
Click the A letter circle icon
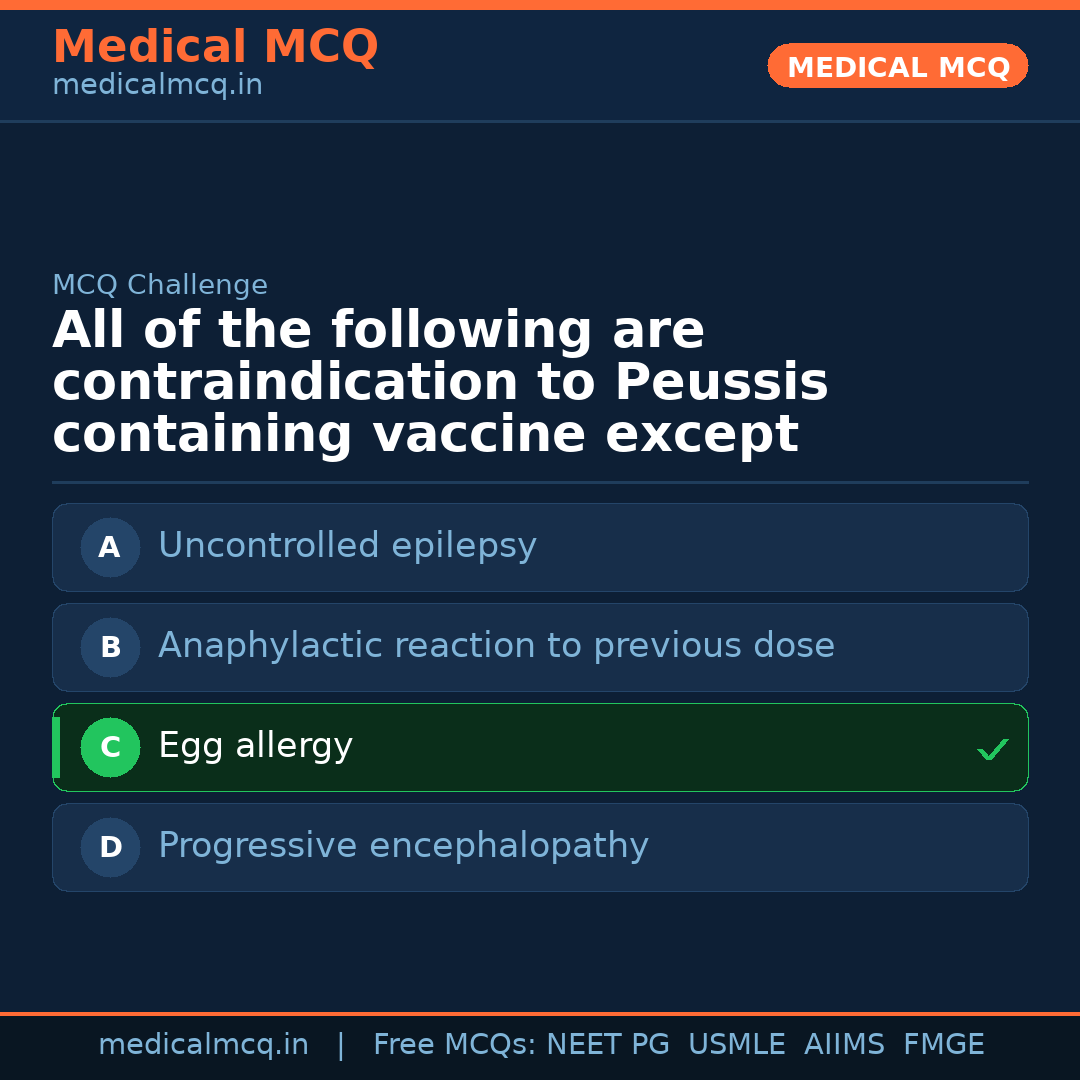click(110, 547)
